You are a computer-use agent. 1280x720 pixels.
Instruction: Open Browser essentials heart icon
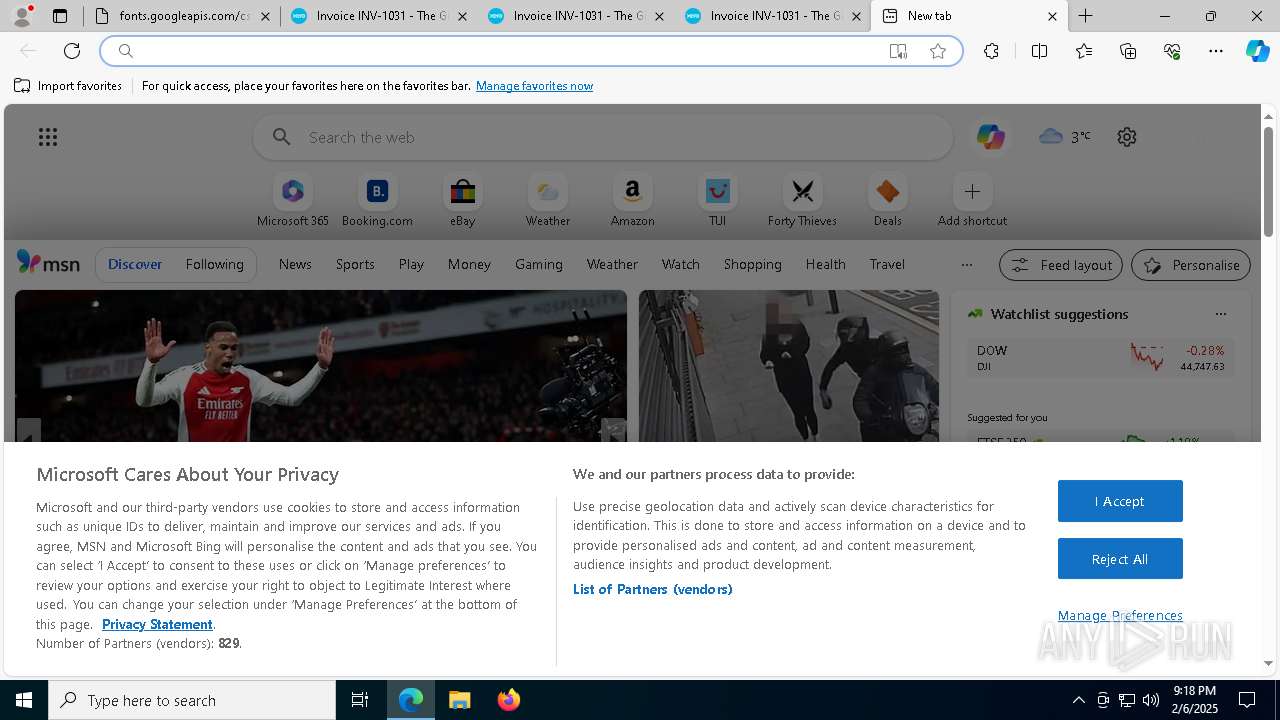(1172, 51)
